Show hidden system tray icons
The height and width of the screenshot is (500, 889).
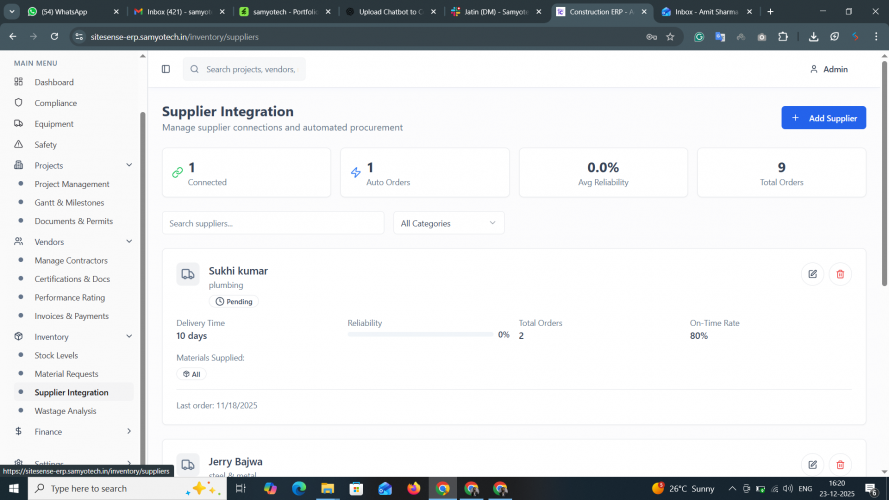732,488
